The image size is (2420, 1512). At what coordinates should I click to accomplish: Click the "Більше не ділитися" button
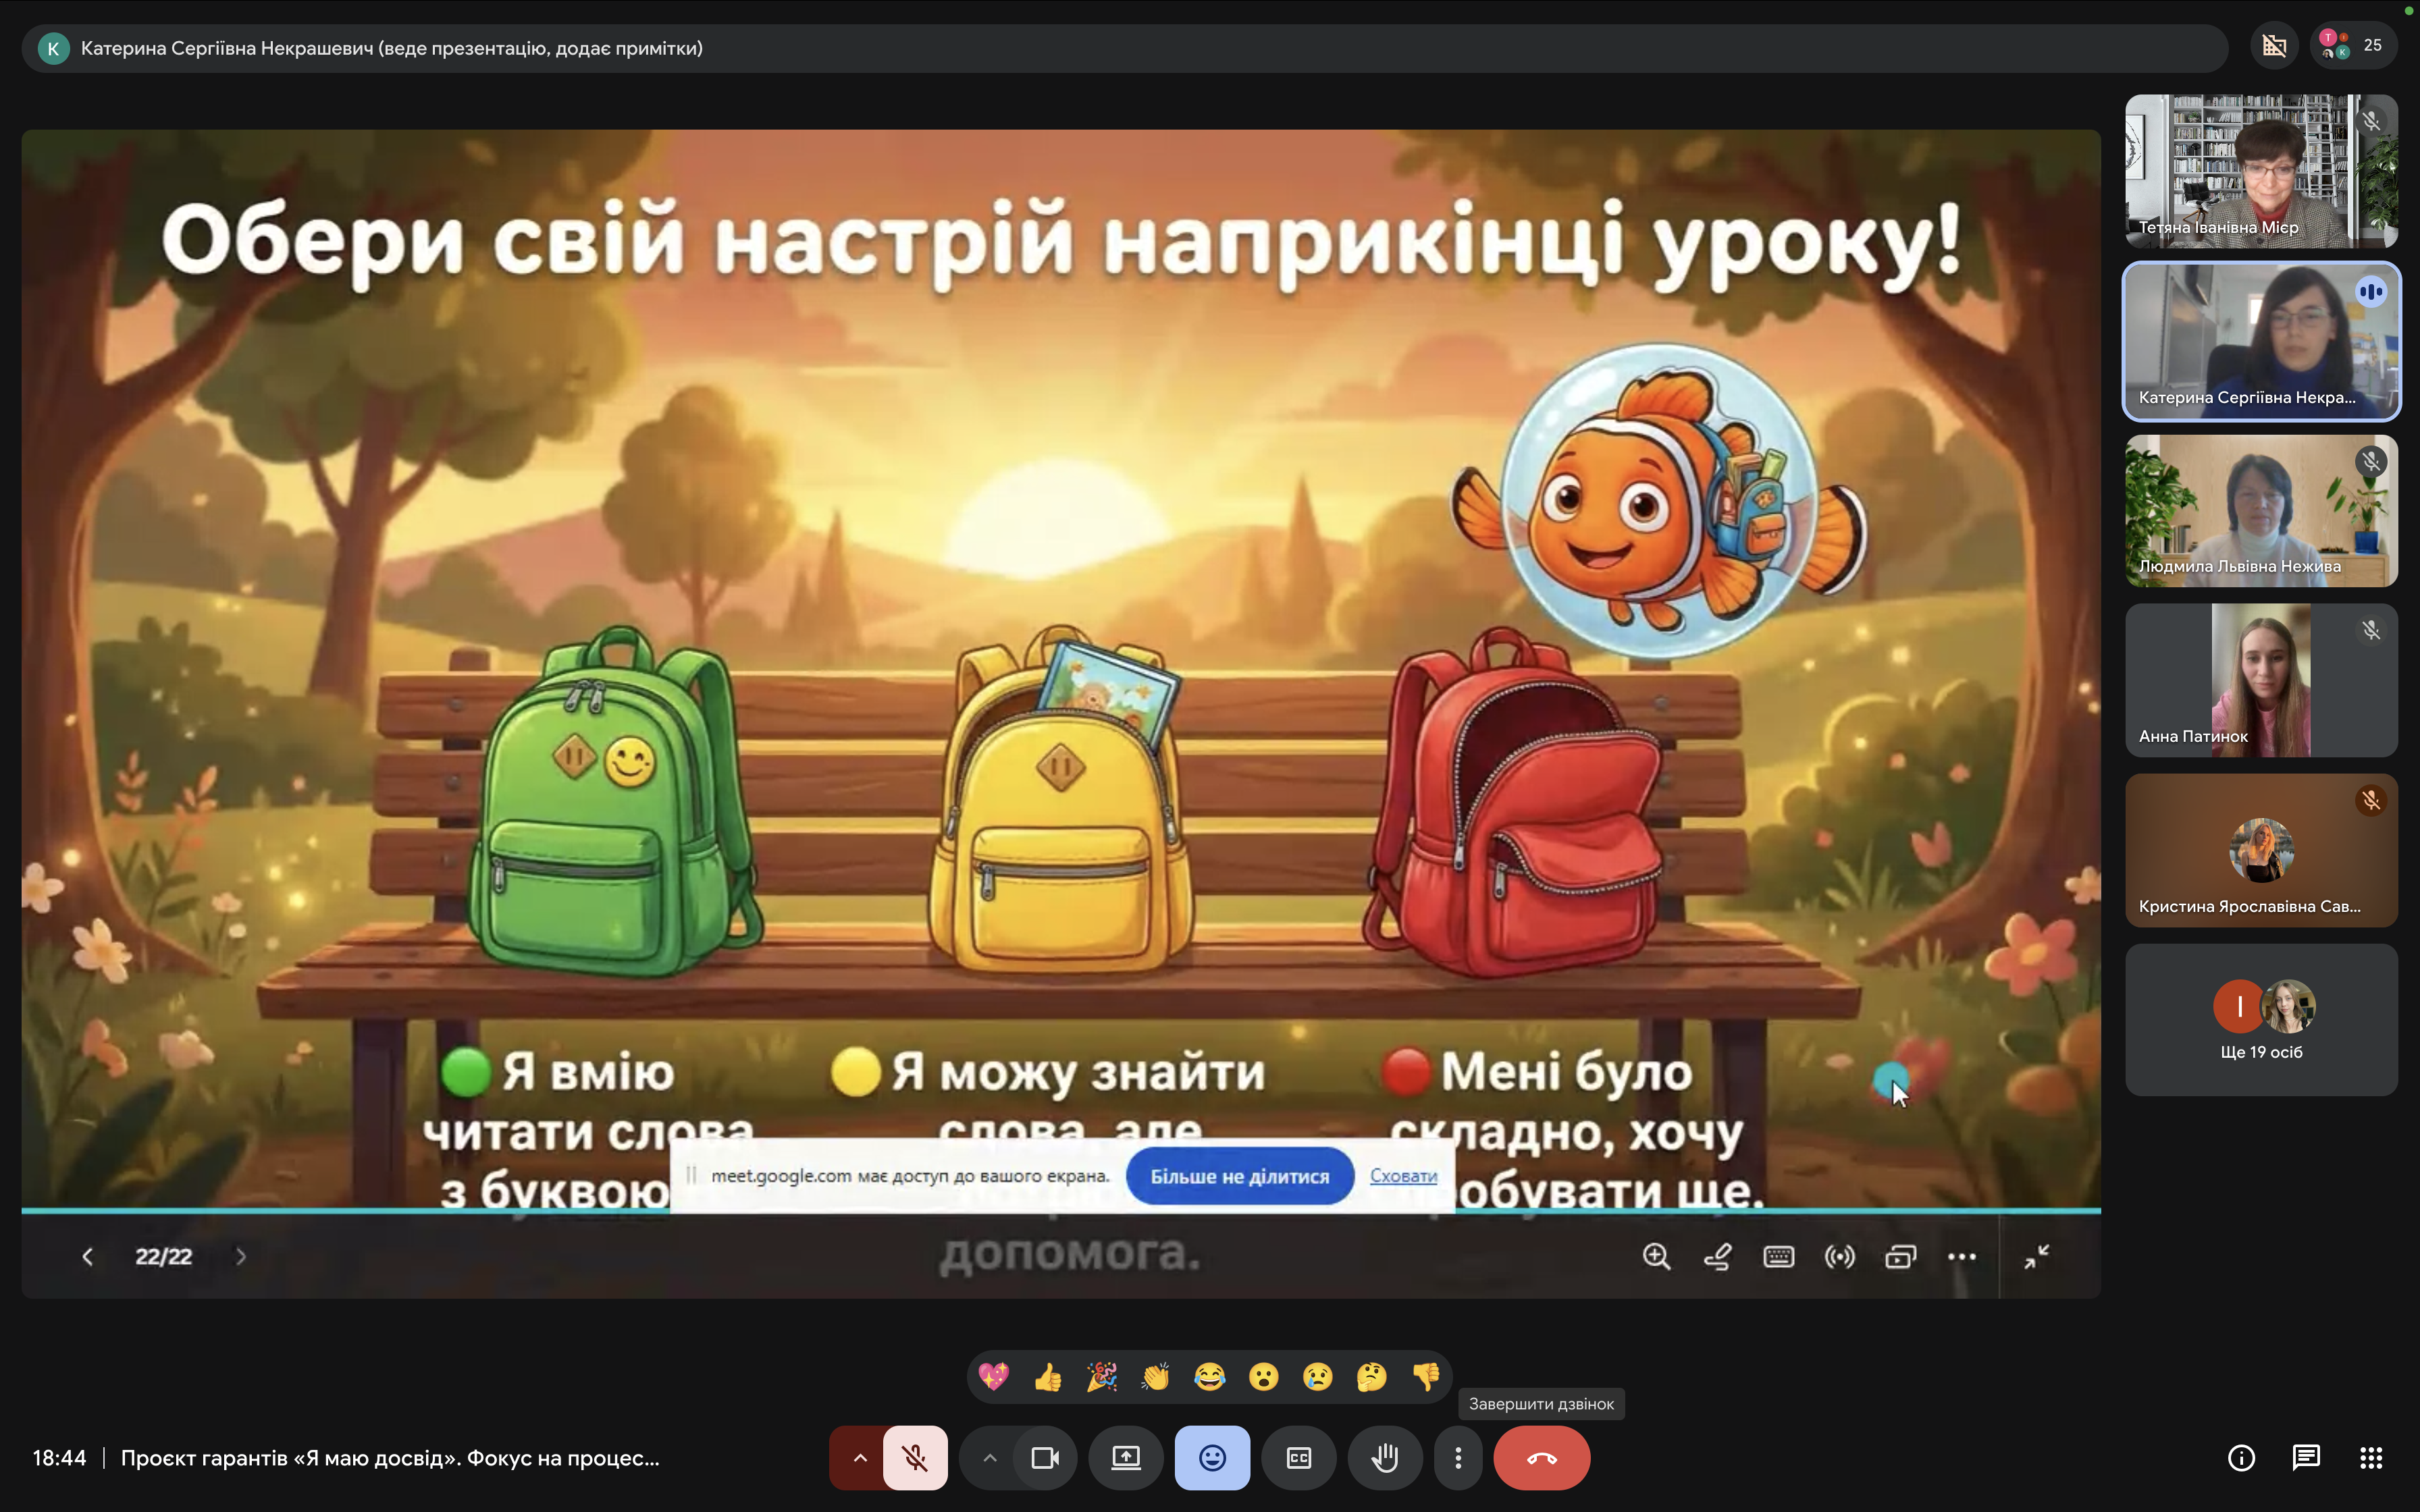[1240, 1176]
